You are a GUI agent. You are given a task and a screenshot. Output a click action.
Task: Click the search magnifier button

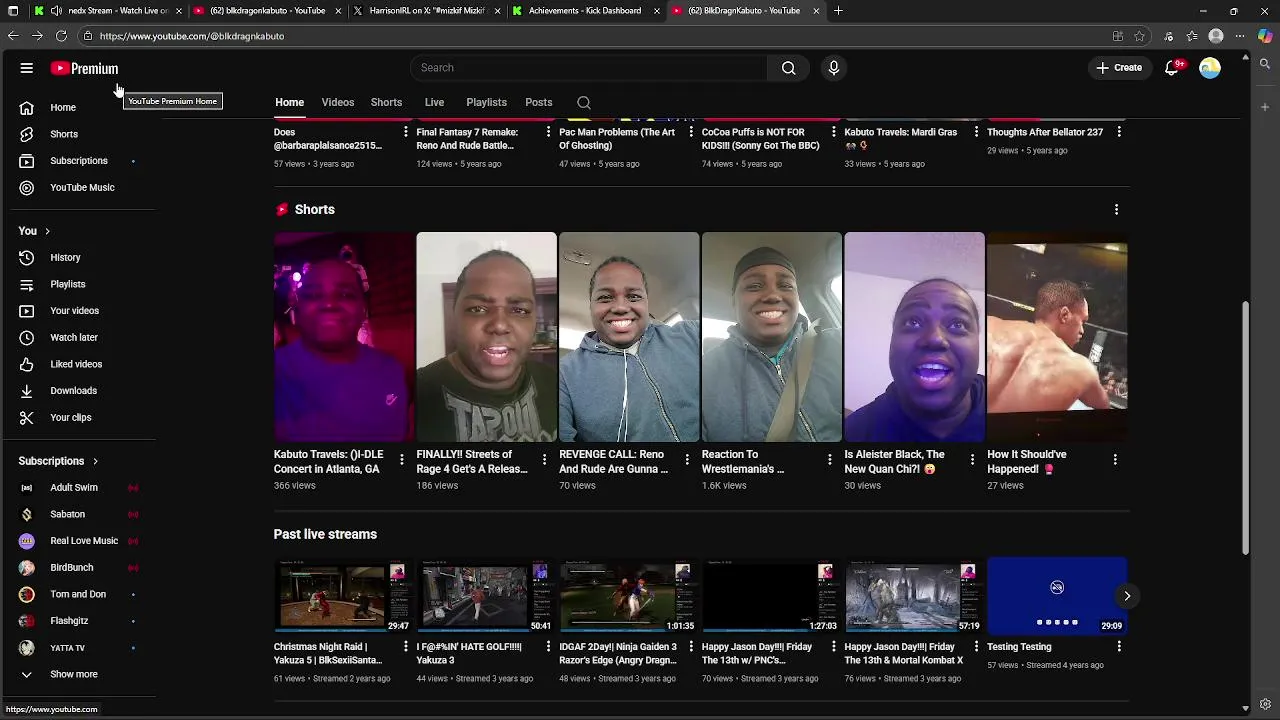(x=788, y=68)
